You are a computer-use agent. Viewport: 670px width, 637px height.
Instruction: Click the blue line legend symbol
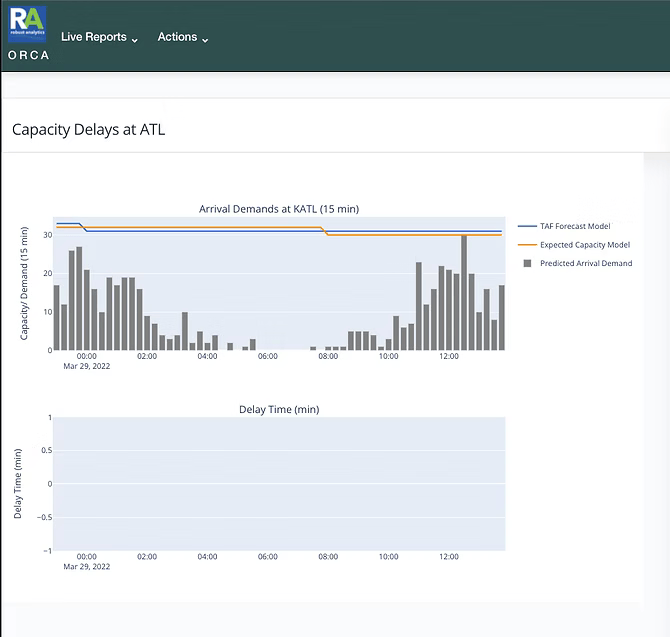pyautogui.click(x=525, y=226)
